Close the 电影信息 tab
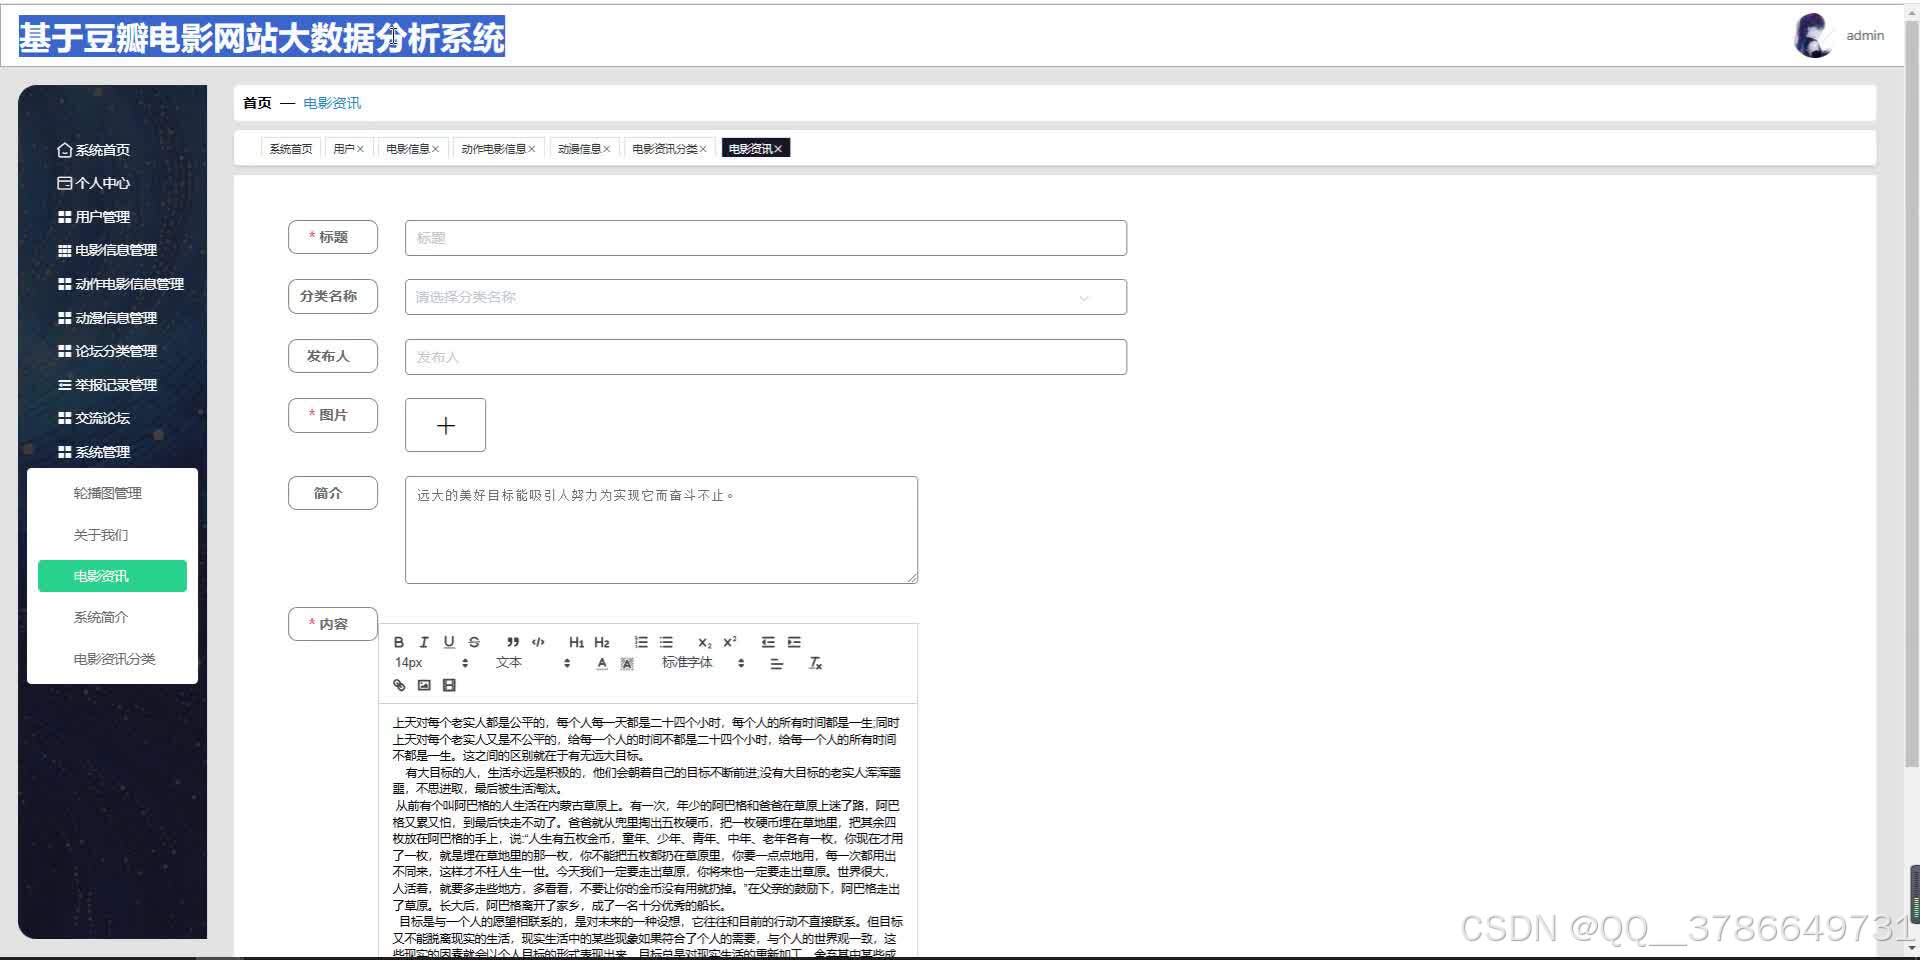Screen dimensions: 1920x960 pyautogui.click(x=436, y=149)
